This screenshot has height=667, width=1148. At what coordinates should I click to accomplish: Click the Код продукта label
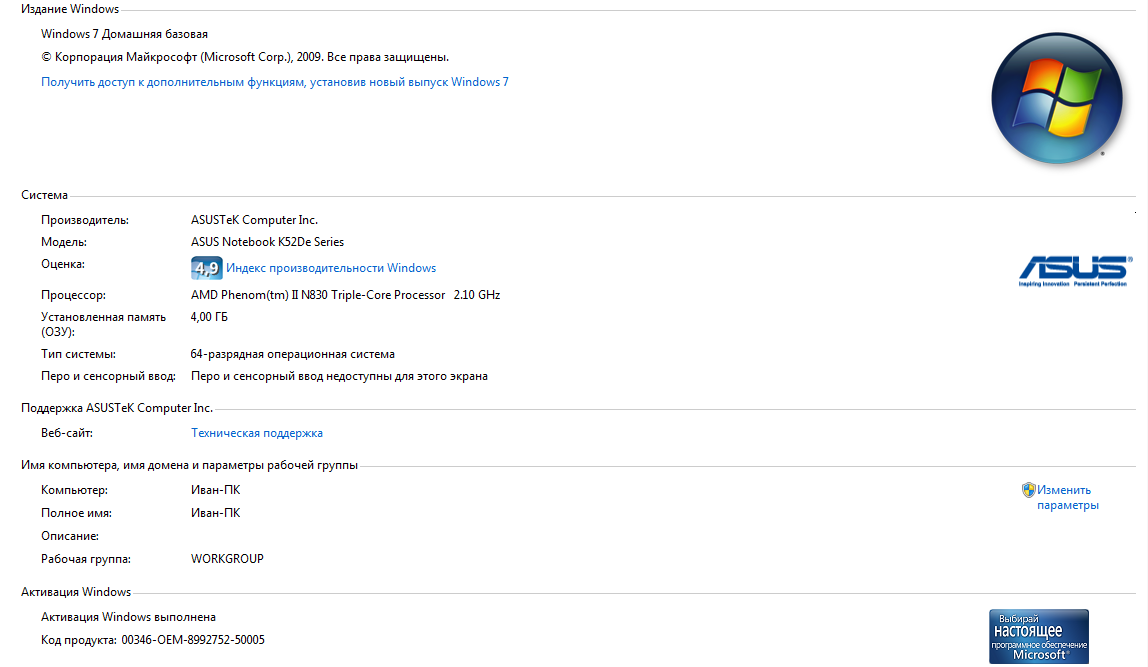tap(78, 640)
